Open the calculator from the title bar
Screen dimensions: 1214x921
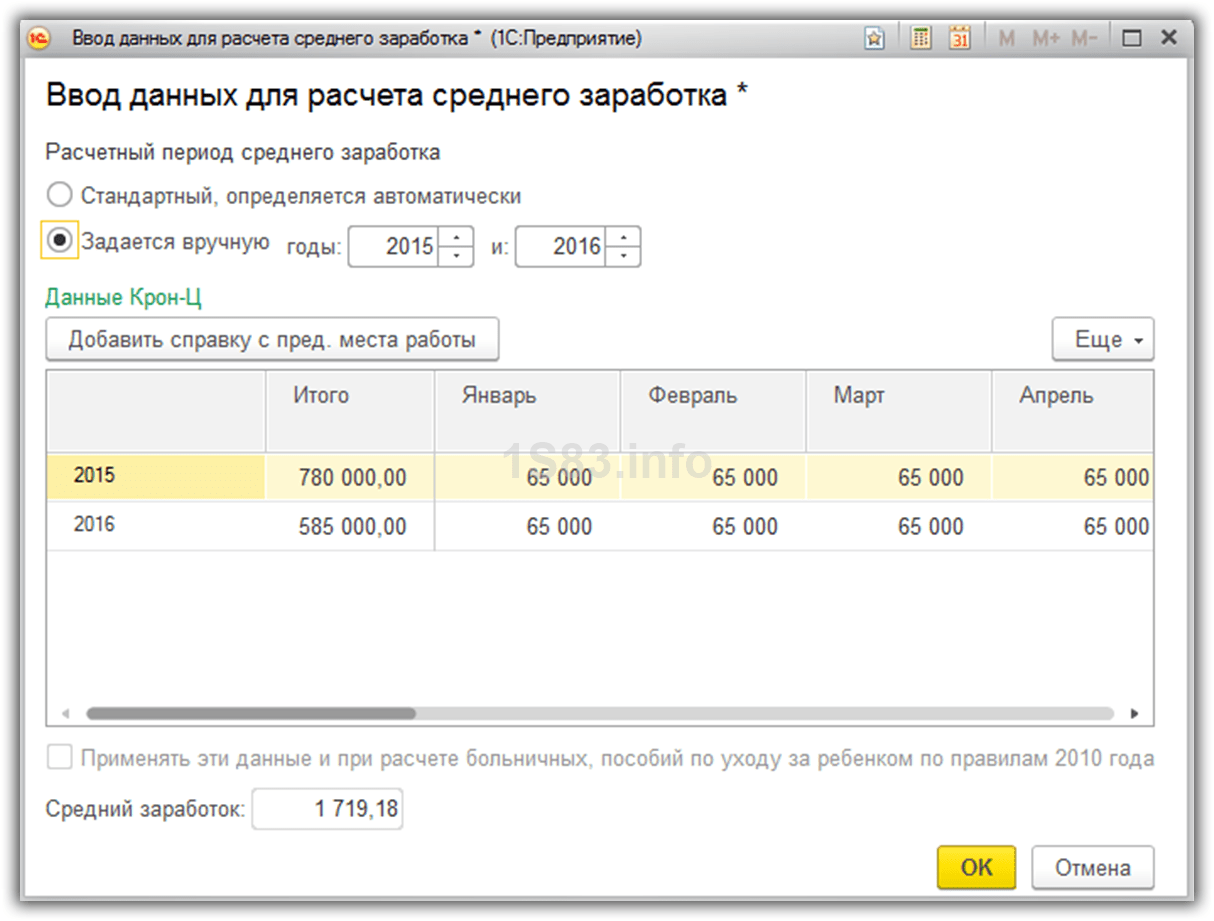[921, 39]
